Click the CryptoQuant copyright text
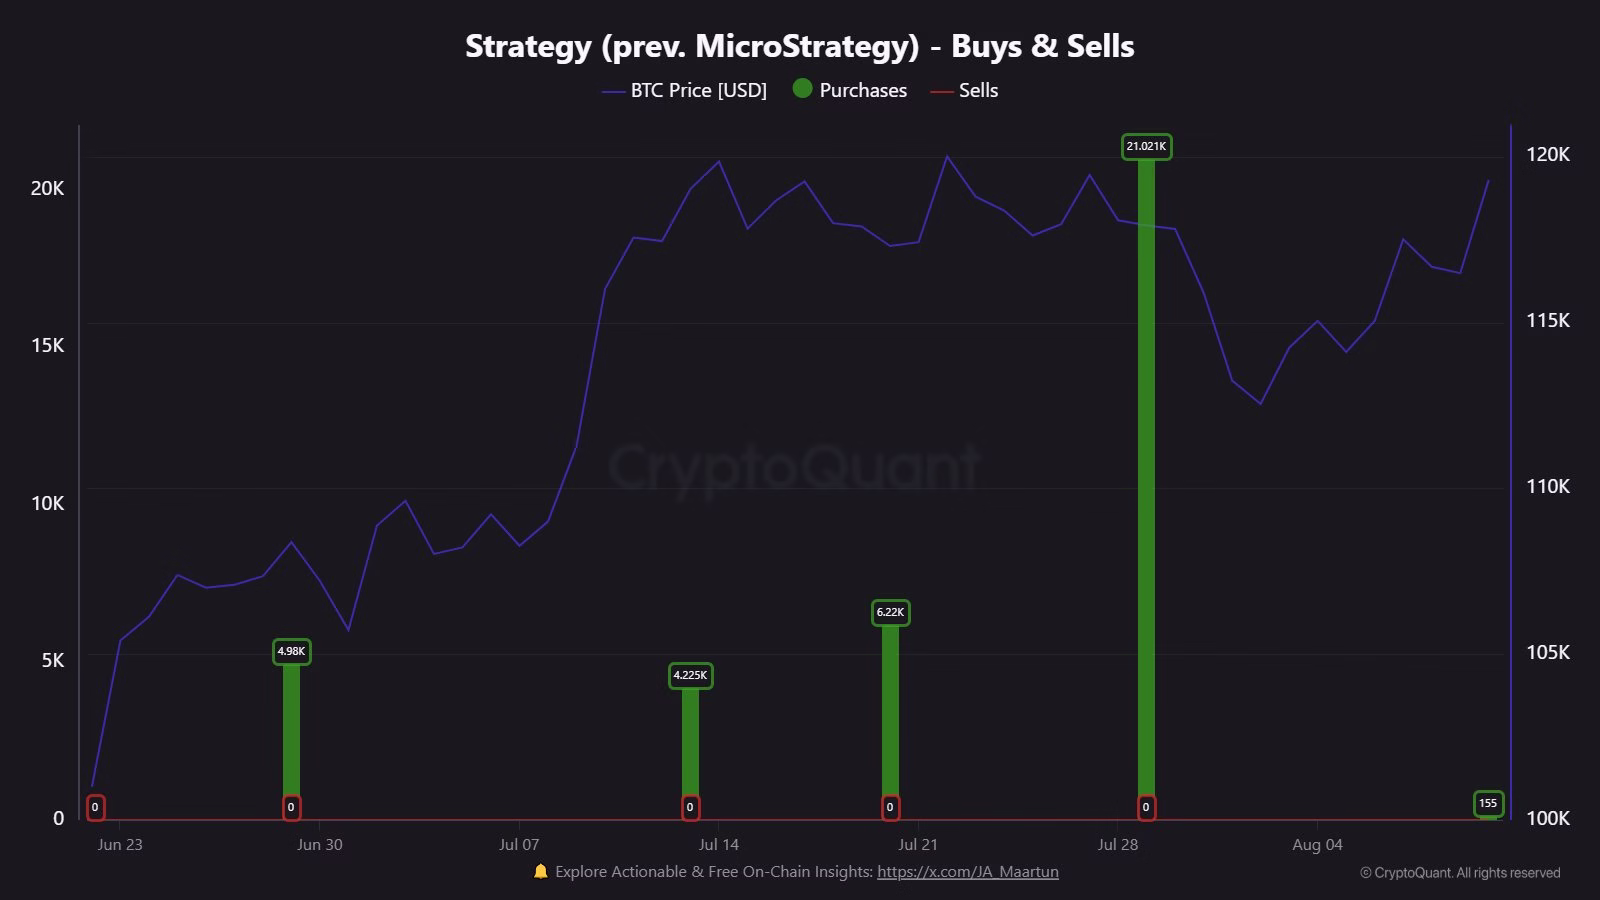The height and width of the screenshot is (900, 1600). tap(1460, 873)
